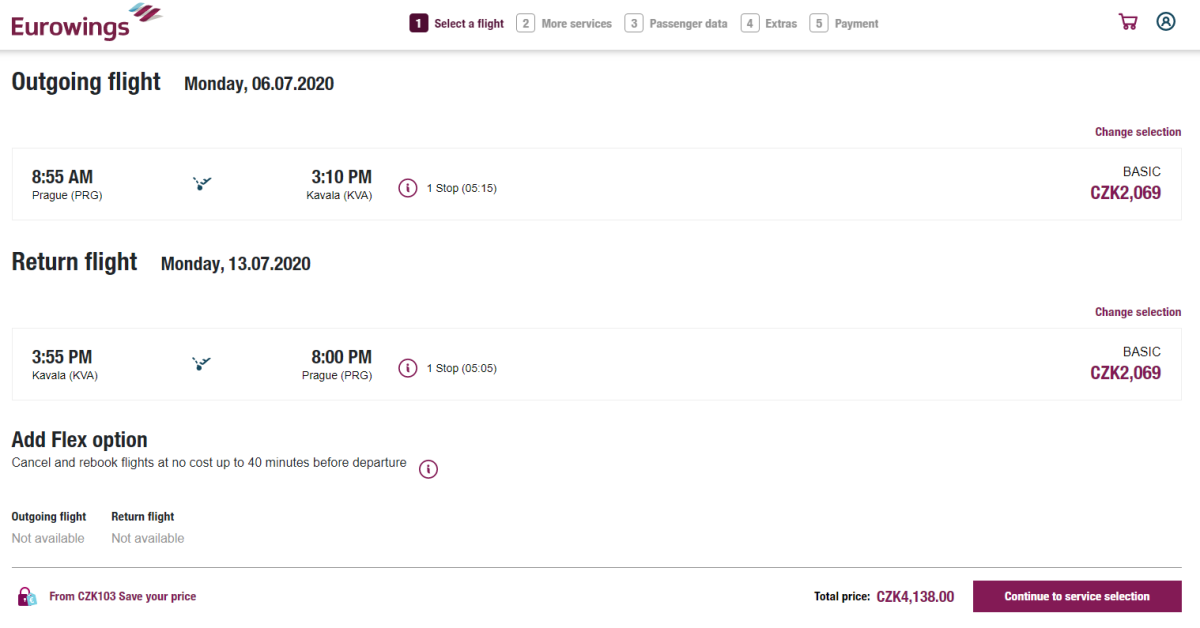The height and width of the screenshot is (628, 1200).
Task: Click From CZK103 Save your price link
Action: (x=122, y=597)
